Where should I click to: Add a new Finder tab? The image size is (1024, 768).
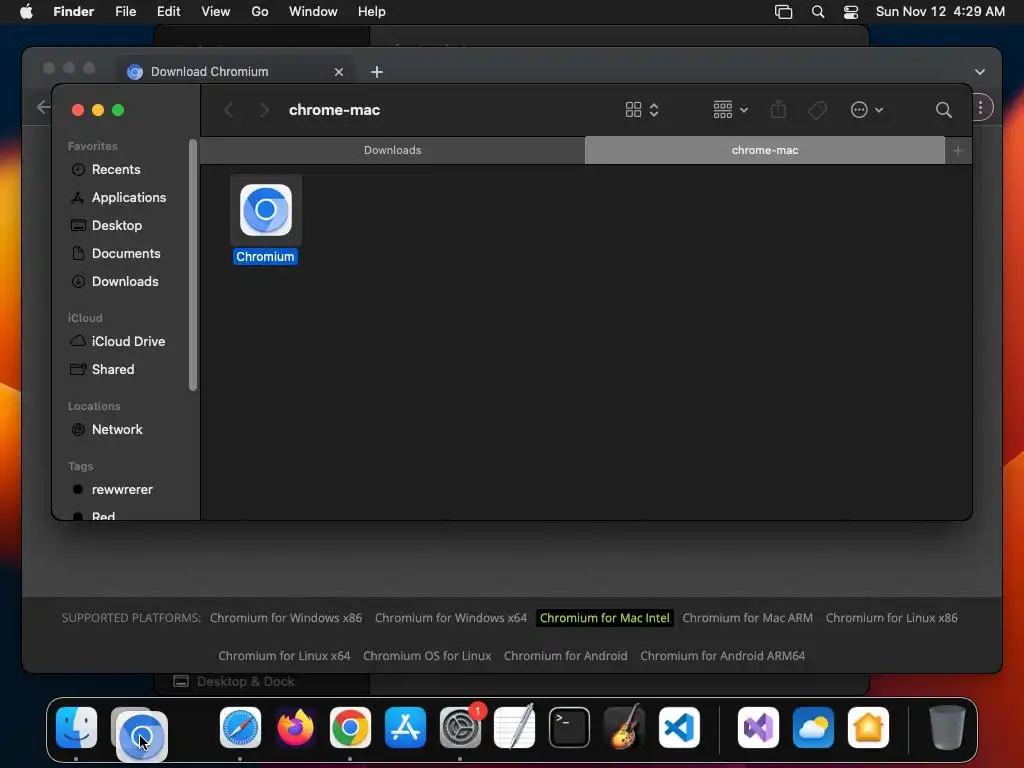pyautogui.click(x=958, y=151)
